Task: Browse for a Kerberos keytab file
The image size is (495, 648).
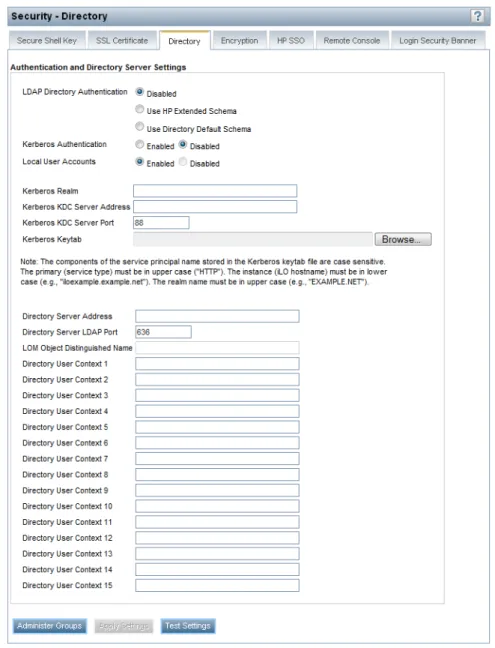Action: point(403,239)
